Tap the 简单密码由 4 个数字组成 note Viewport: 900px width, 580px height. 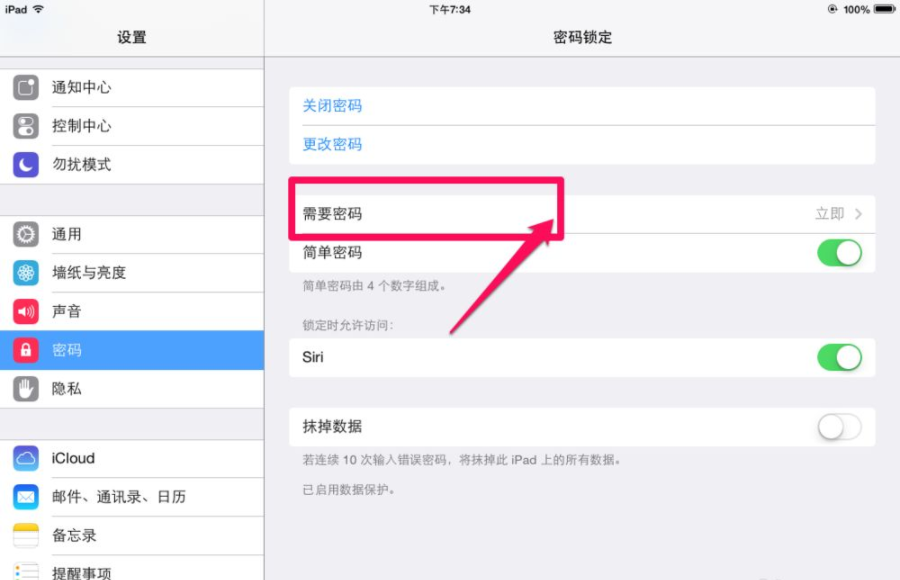coord(374,286)
